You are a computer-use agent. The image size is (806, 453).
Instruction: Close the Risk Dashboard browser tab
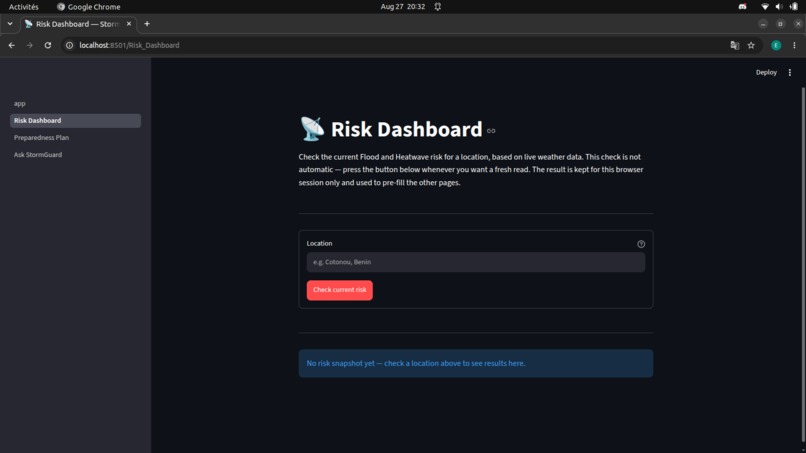click(x=129, y=24)
